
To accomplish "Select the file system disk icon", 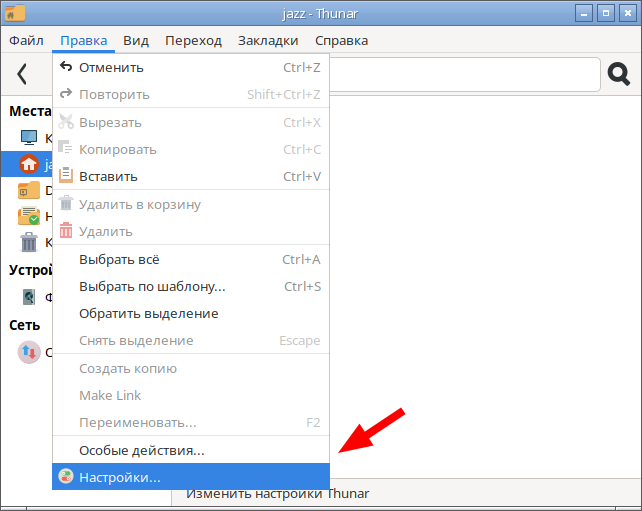I will pyautogui.click(x=29, y=297).
